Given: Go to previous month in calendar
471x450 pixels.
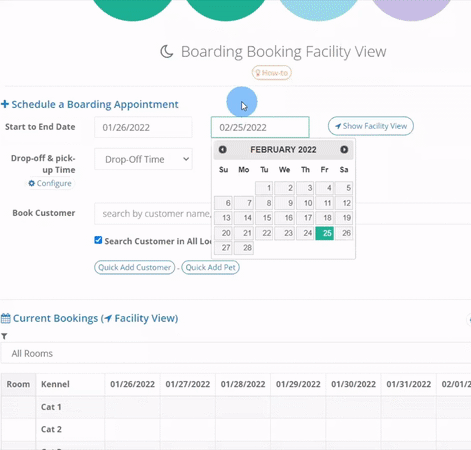Looking at the screenshot, I should point(223,150).
